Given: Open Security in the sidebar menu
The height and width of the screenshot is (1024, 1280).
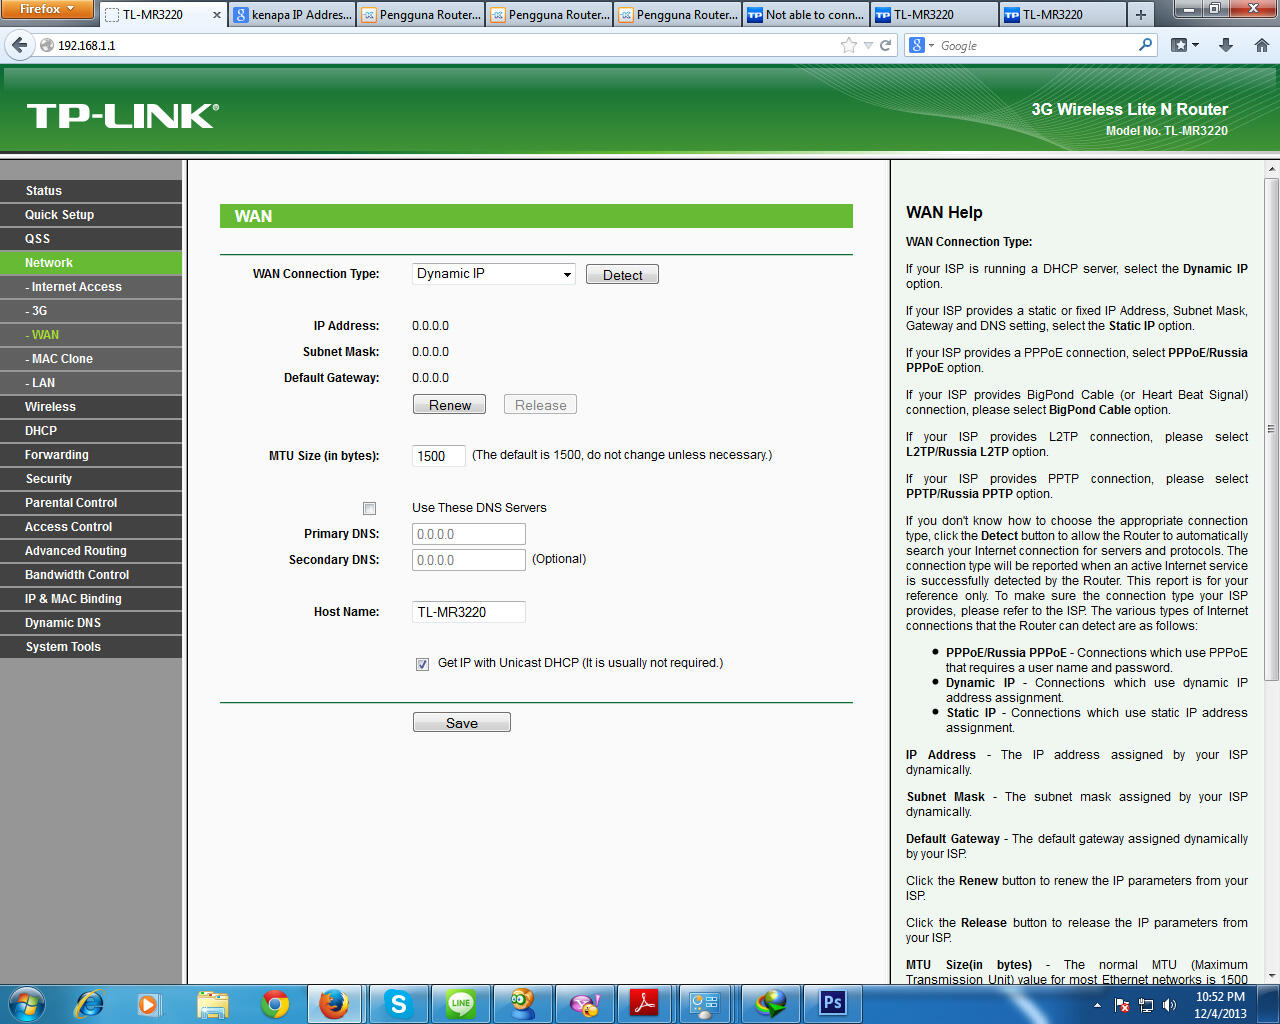Looking at the screenshot, I should coord(91,479).
